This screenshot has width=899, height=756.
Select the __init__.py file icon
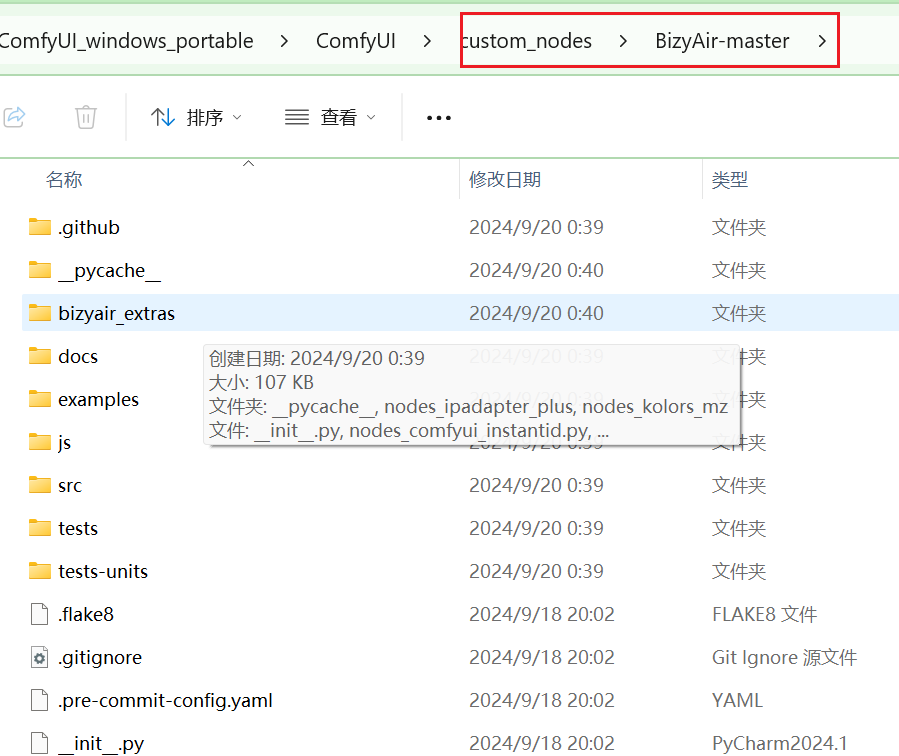(x=40, y=743)
